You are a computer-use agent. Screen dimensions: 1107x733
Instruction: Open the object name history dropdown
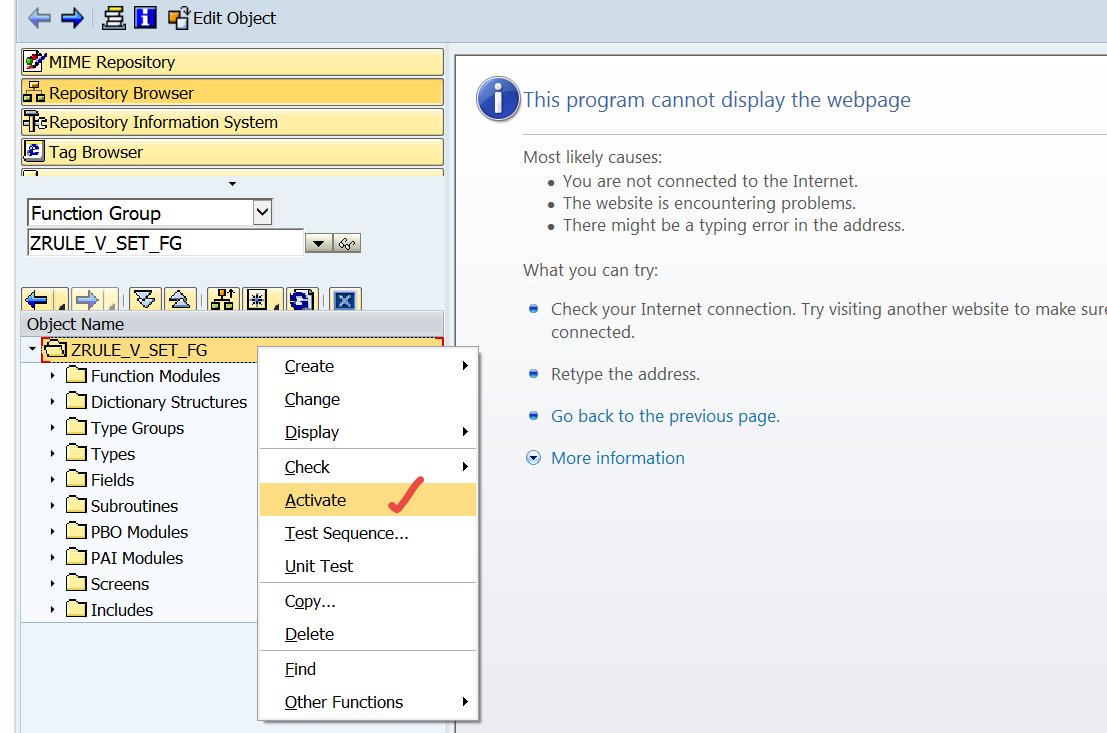[318, 244]
